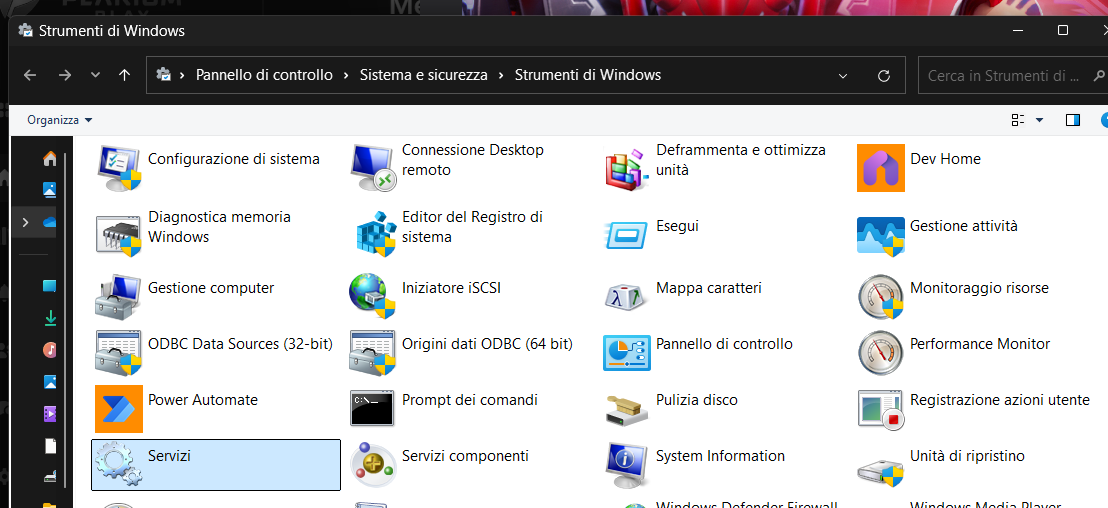Open network drive icon in navigation pane
This screenshot has width=1108, height=508.
pos(50,478)
